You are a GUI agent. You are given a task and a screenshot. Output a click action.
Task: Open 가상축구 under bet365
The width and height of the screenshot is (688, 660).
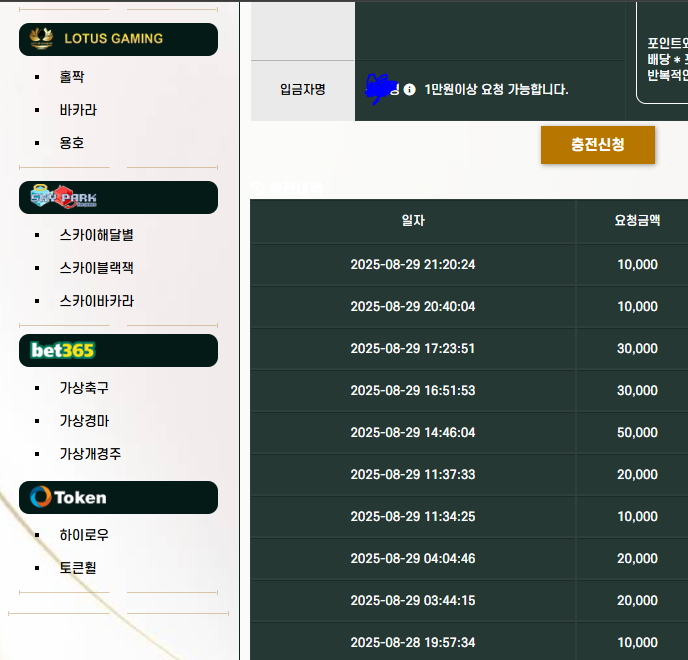point(84,387)
